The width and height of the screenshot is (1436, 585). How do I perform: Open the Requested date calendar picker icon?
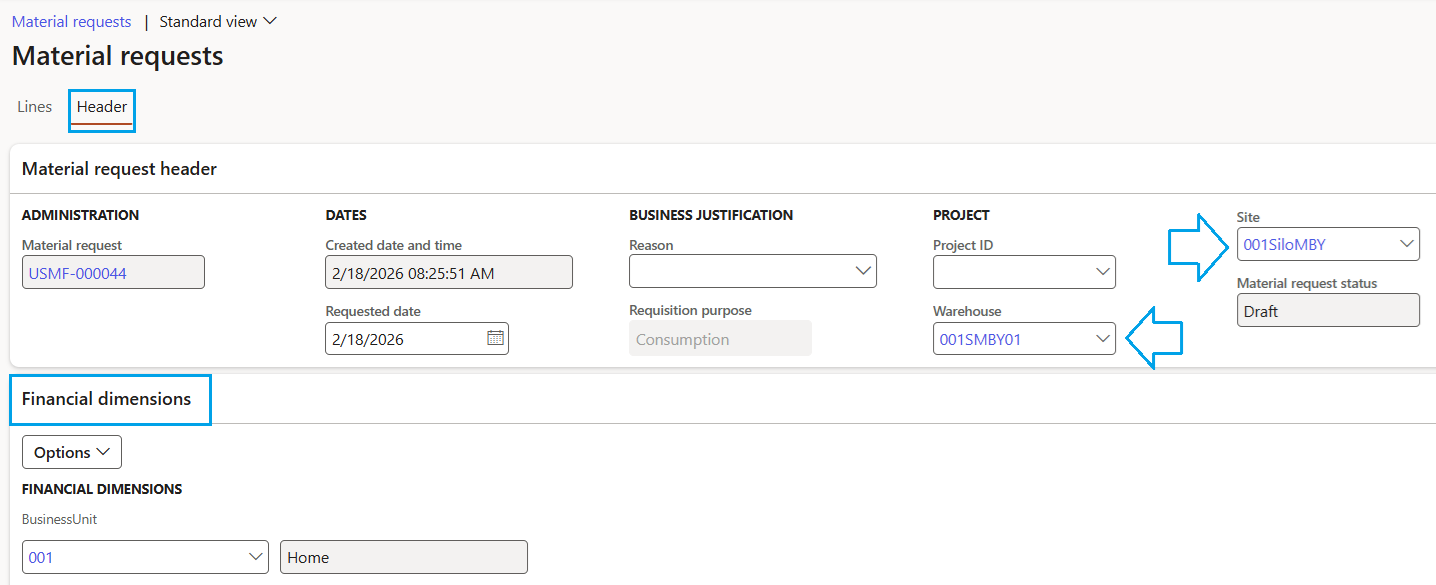coord(495,339)
